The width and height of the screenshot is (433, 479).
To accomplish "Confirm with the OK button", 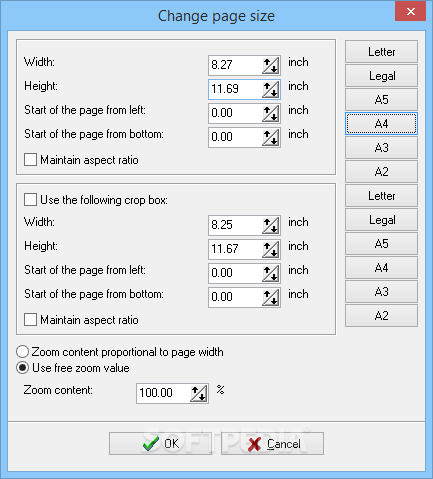I will (x=160, y=444).
